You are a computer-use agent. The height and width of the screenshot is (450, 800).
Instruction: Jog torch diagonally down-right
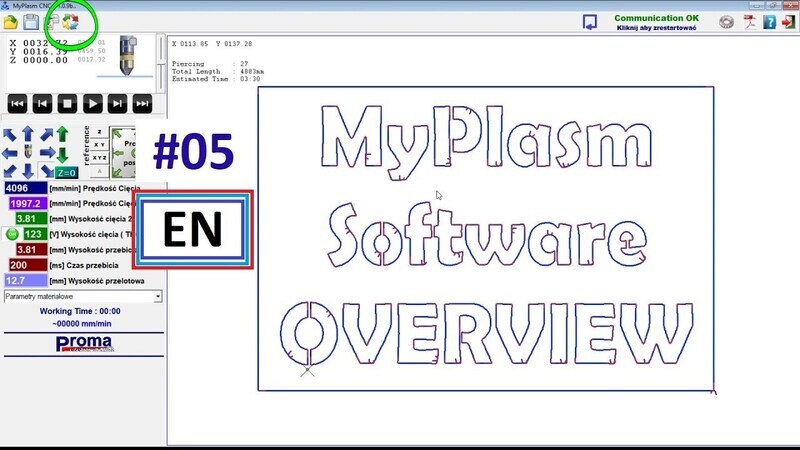47,171
